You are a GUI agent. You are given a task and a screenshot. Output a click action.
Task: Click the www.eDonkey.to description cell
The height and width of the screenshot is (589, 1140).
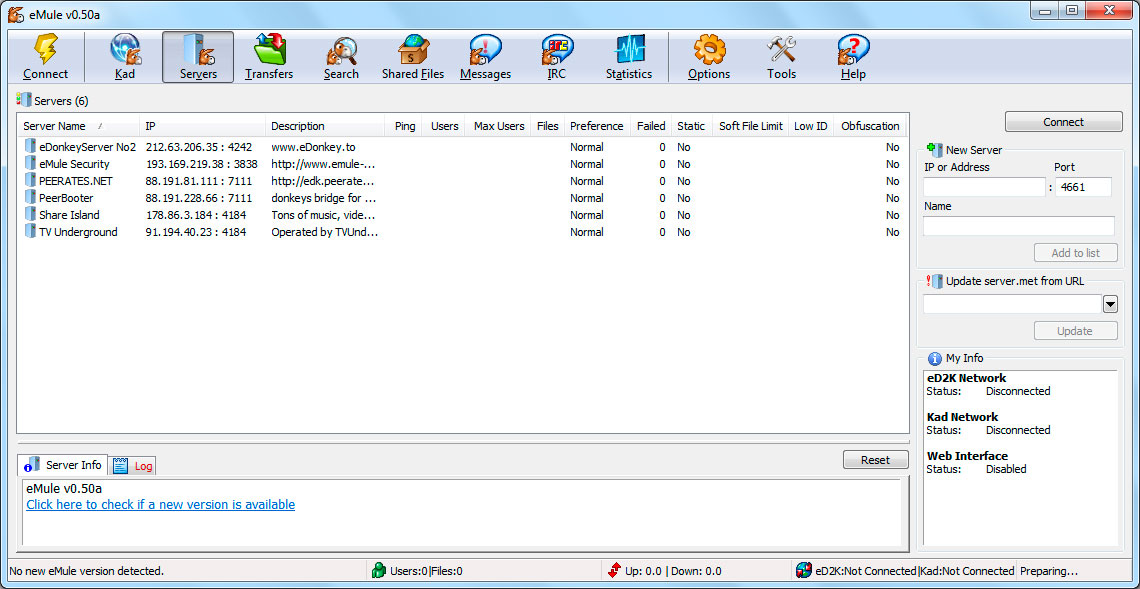pos(313,147)
